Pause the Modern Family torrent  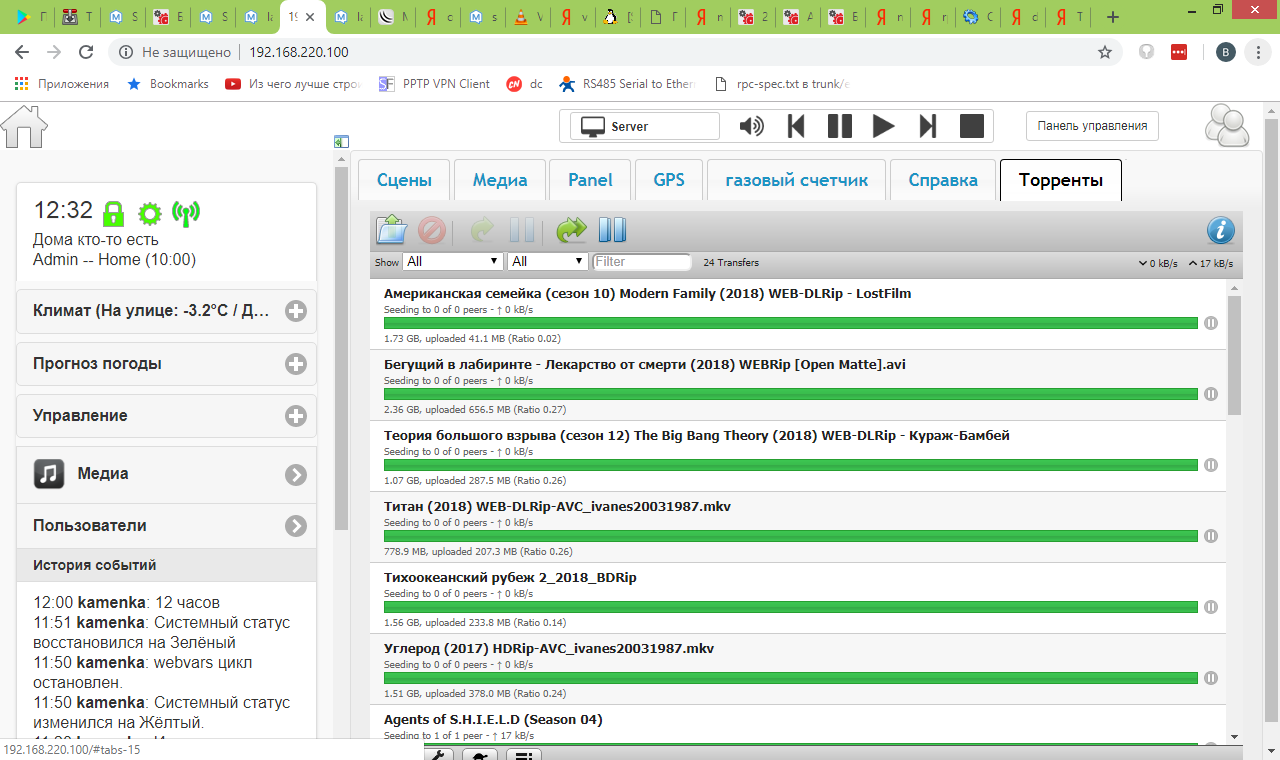(1211, 323)
